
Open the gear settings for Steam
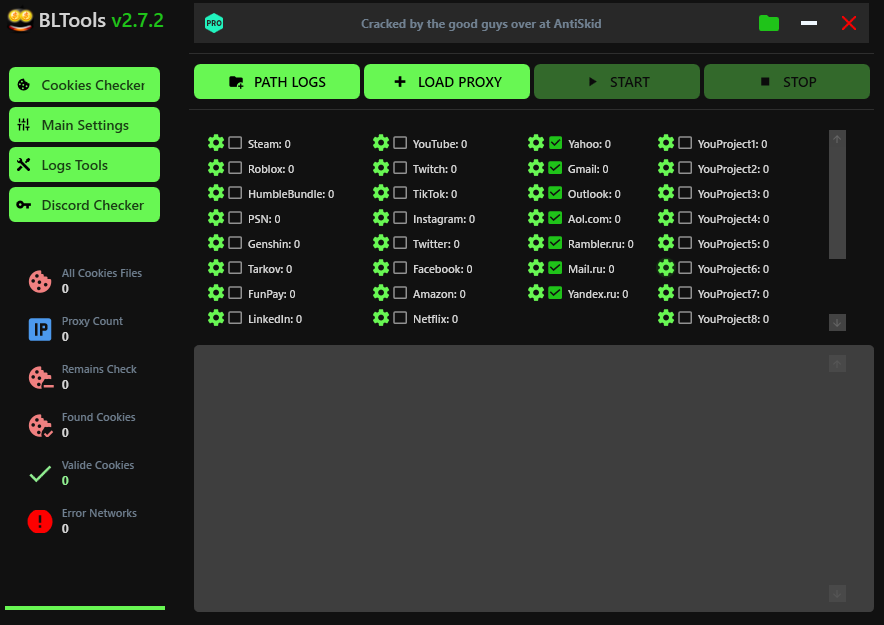(216, 143)
